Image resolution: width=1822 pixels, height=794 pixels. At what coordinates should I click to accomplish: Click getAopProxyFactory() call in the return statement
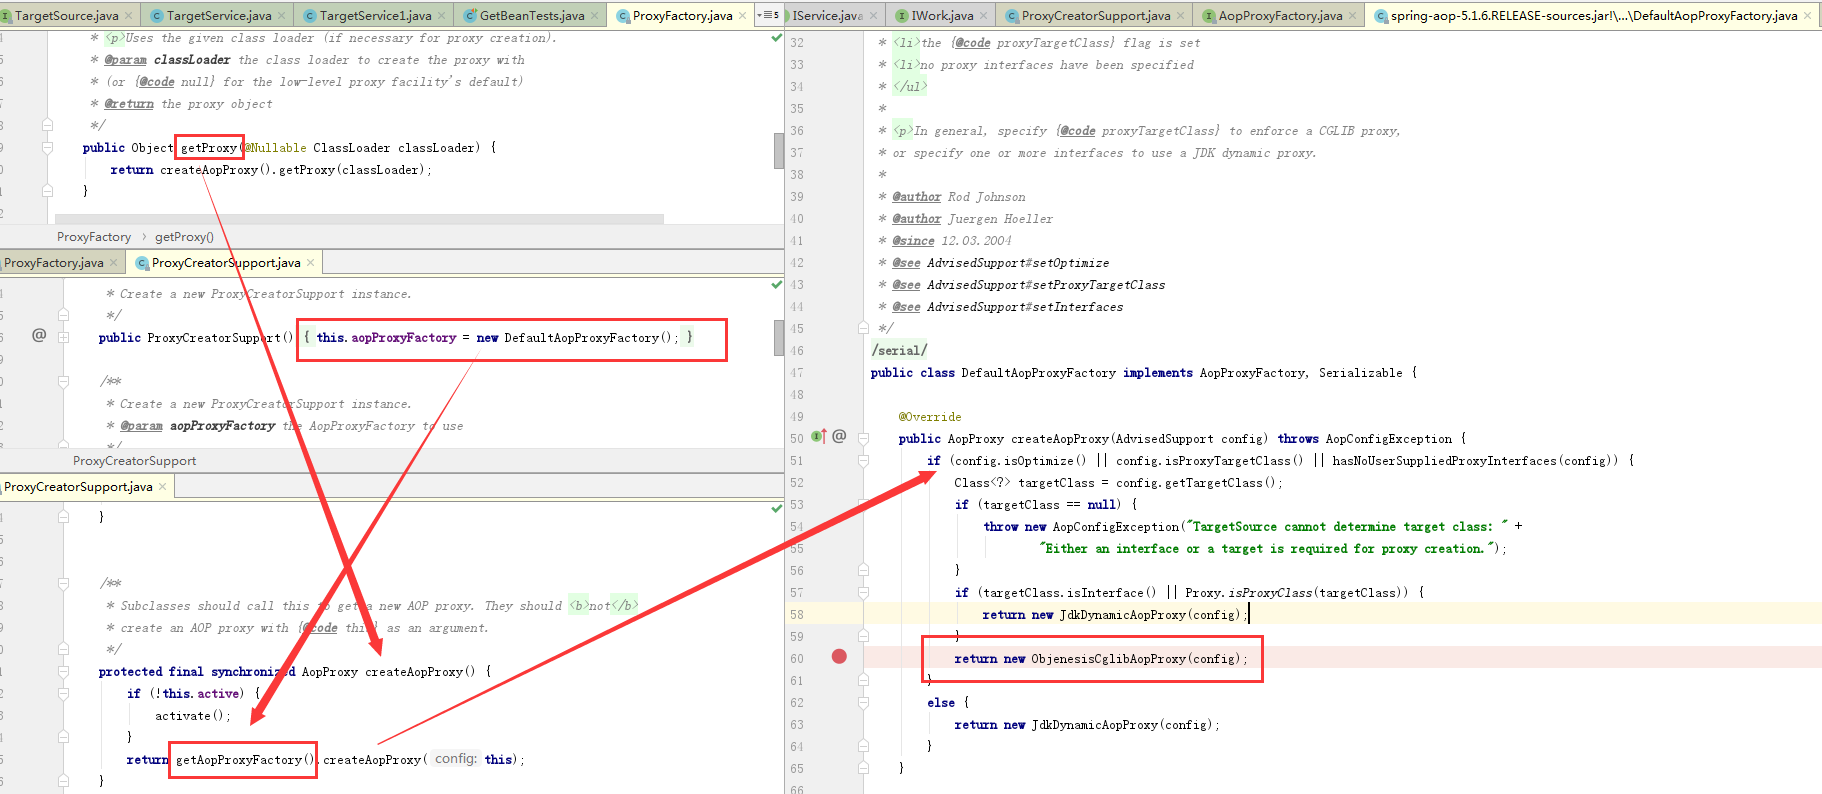pyautogui.click(x=244, y=760)
